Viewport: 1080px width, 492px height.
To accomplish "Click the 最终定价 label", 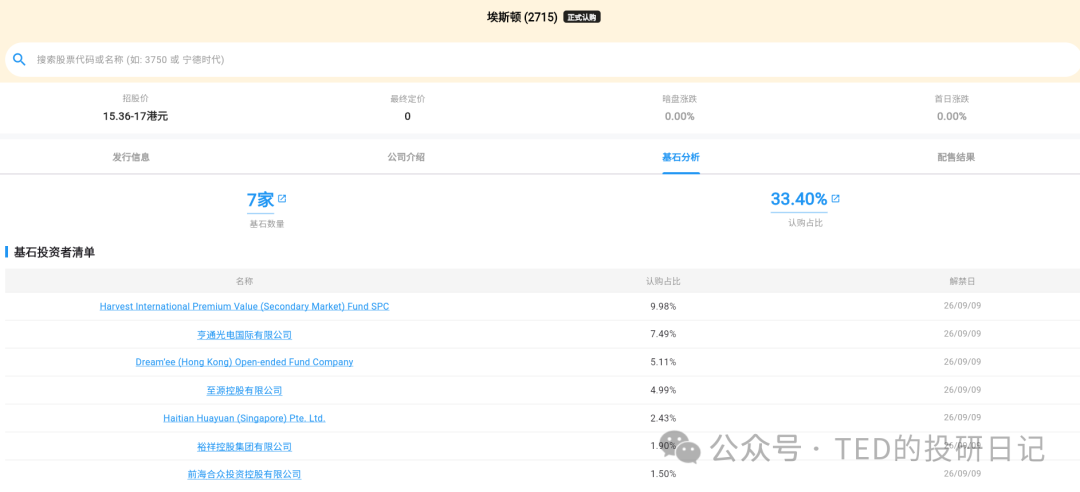I will 408,99.
